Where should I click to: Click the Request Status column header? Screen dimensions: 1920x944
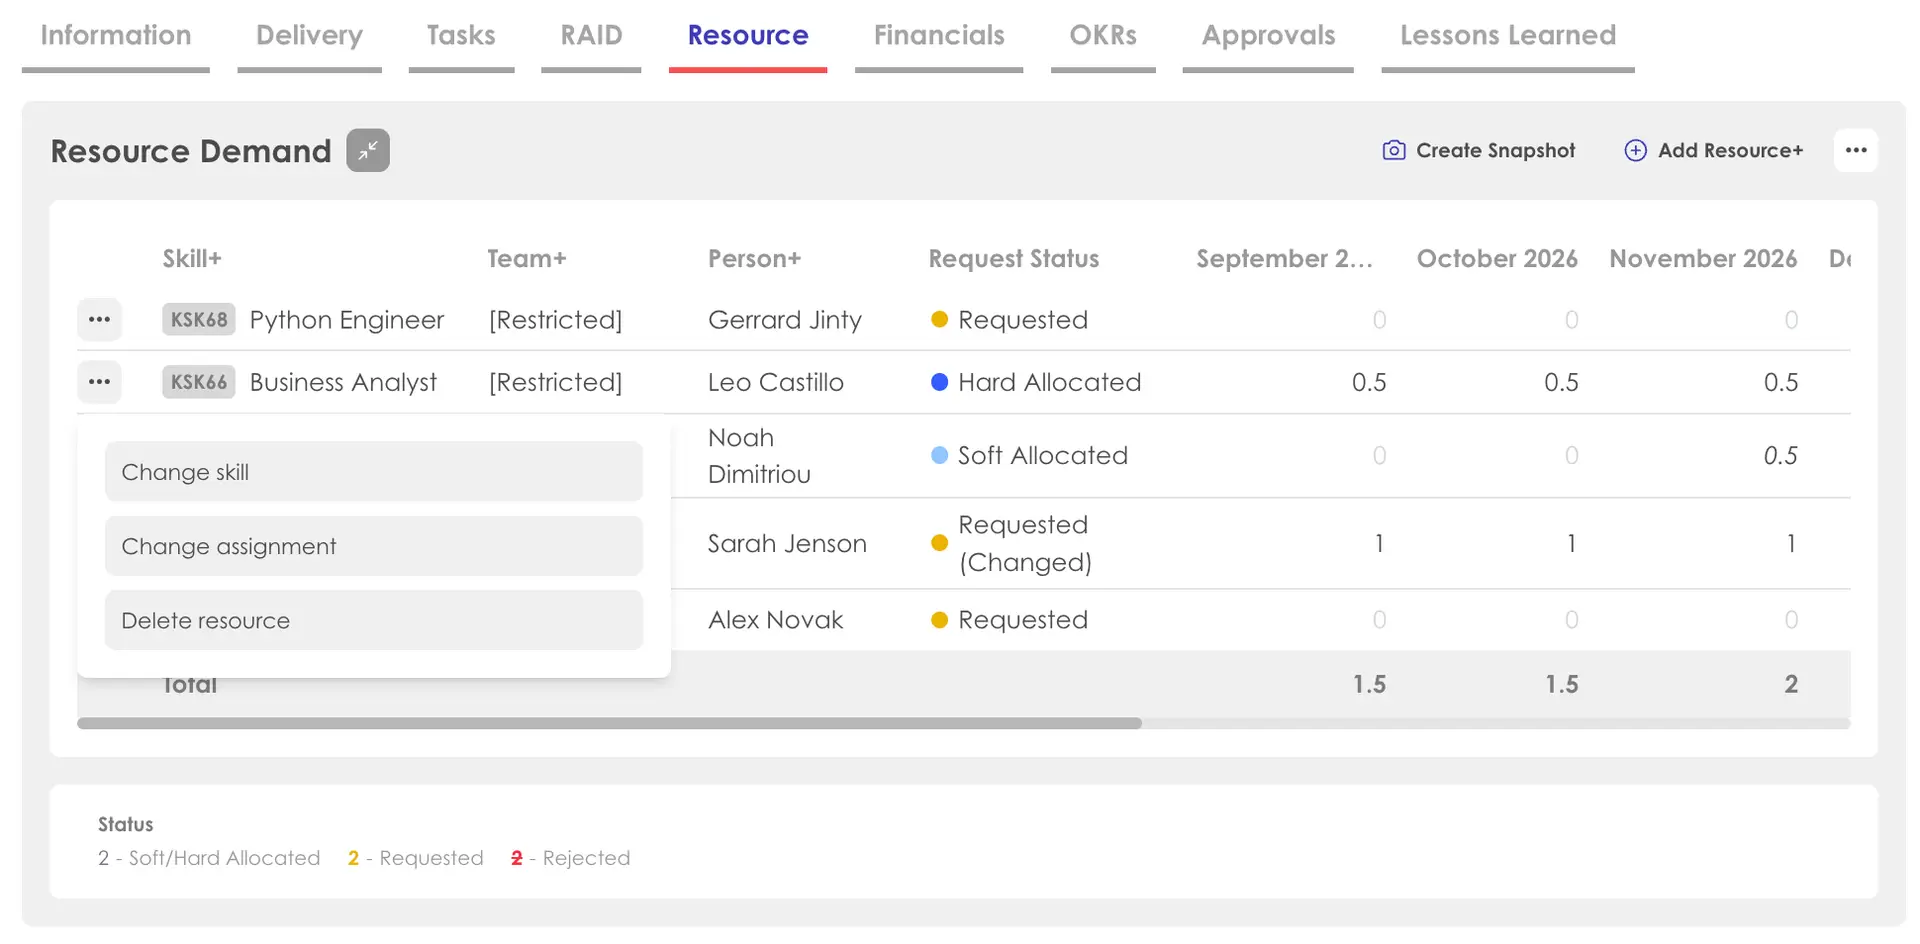pos(1014,259)
